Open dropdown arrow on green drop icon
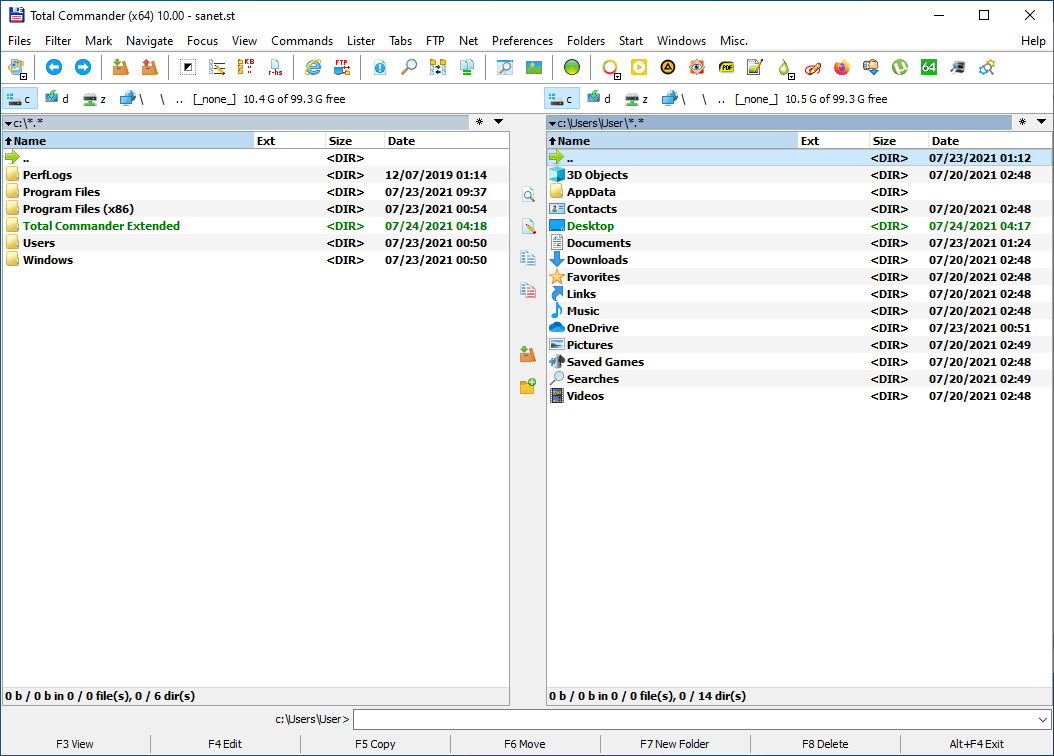 pyautogui.click(x=791, y=76)
